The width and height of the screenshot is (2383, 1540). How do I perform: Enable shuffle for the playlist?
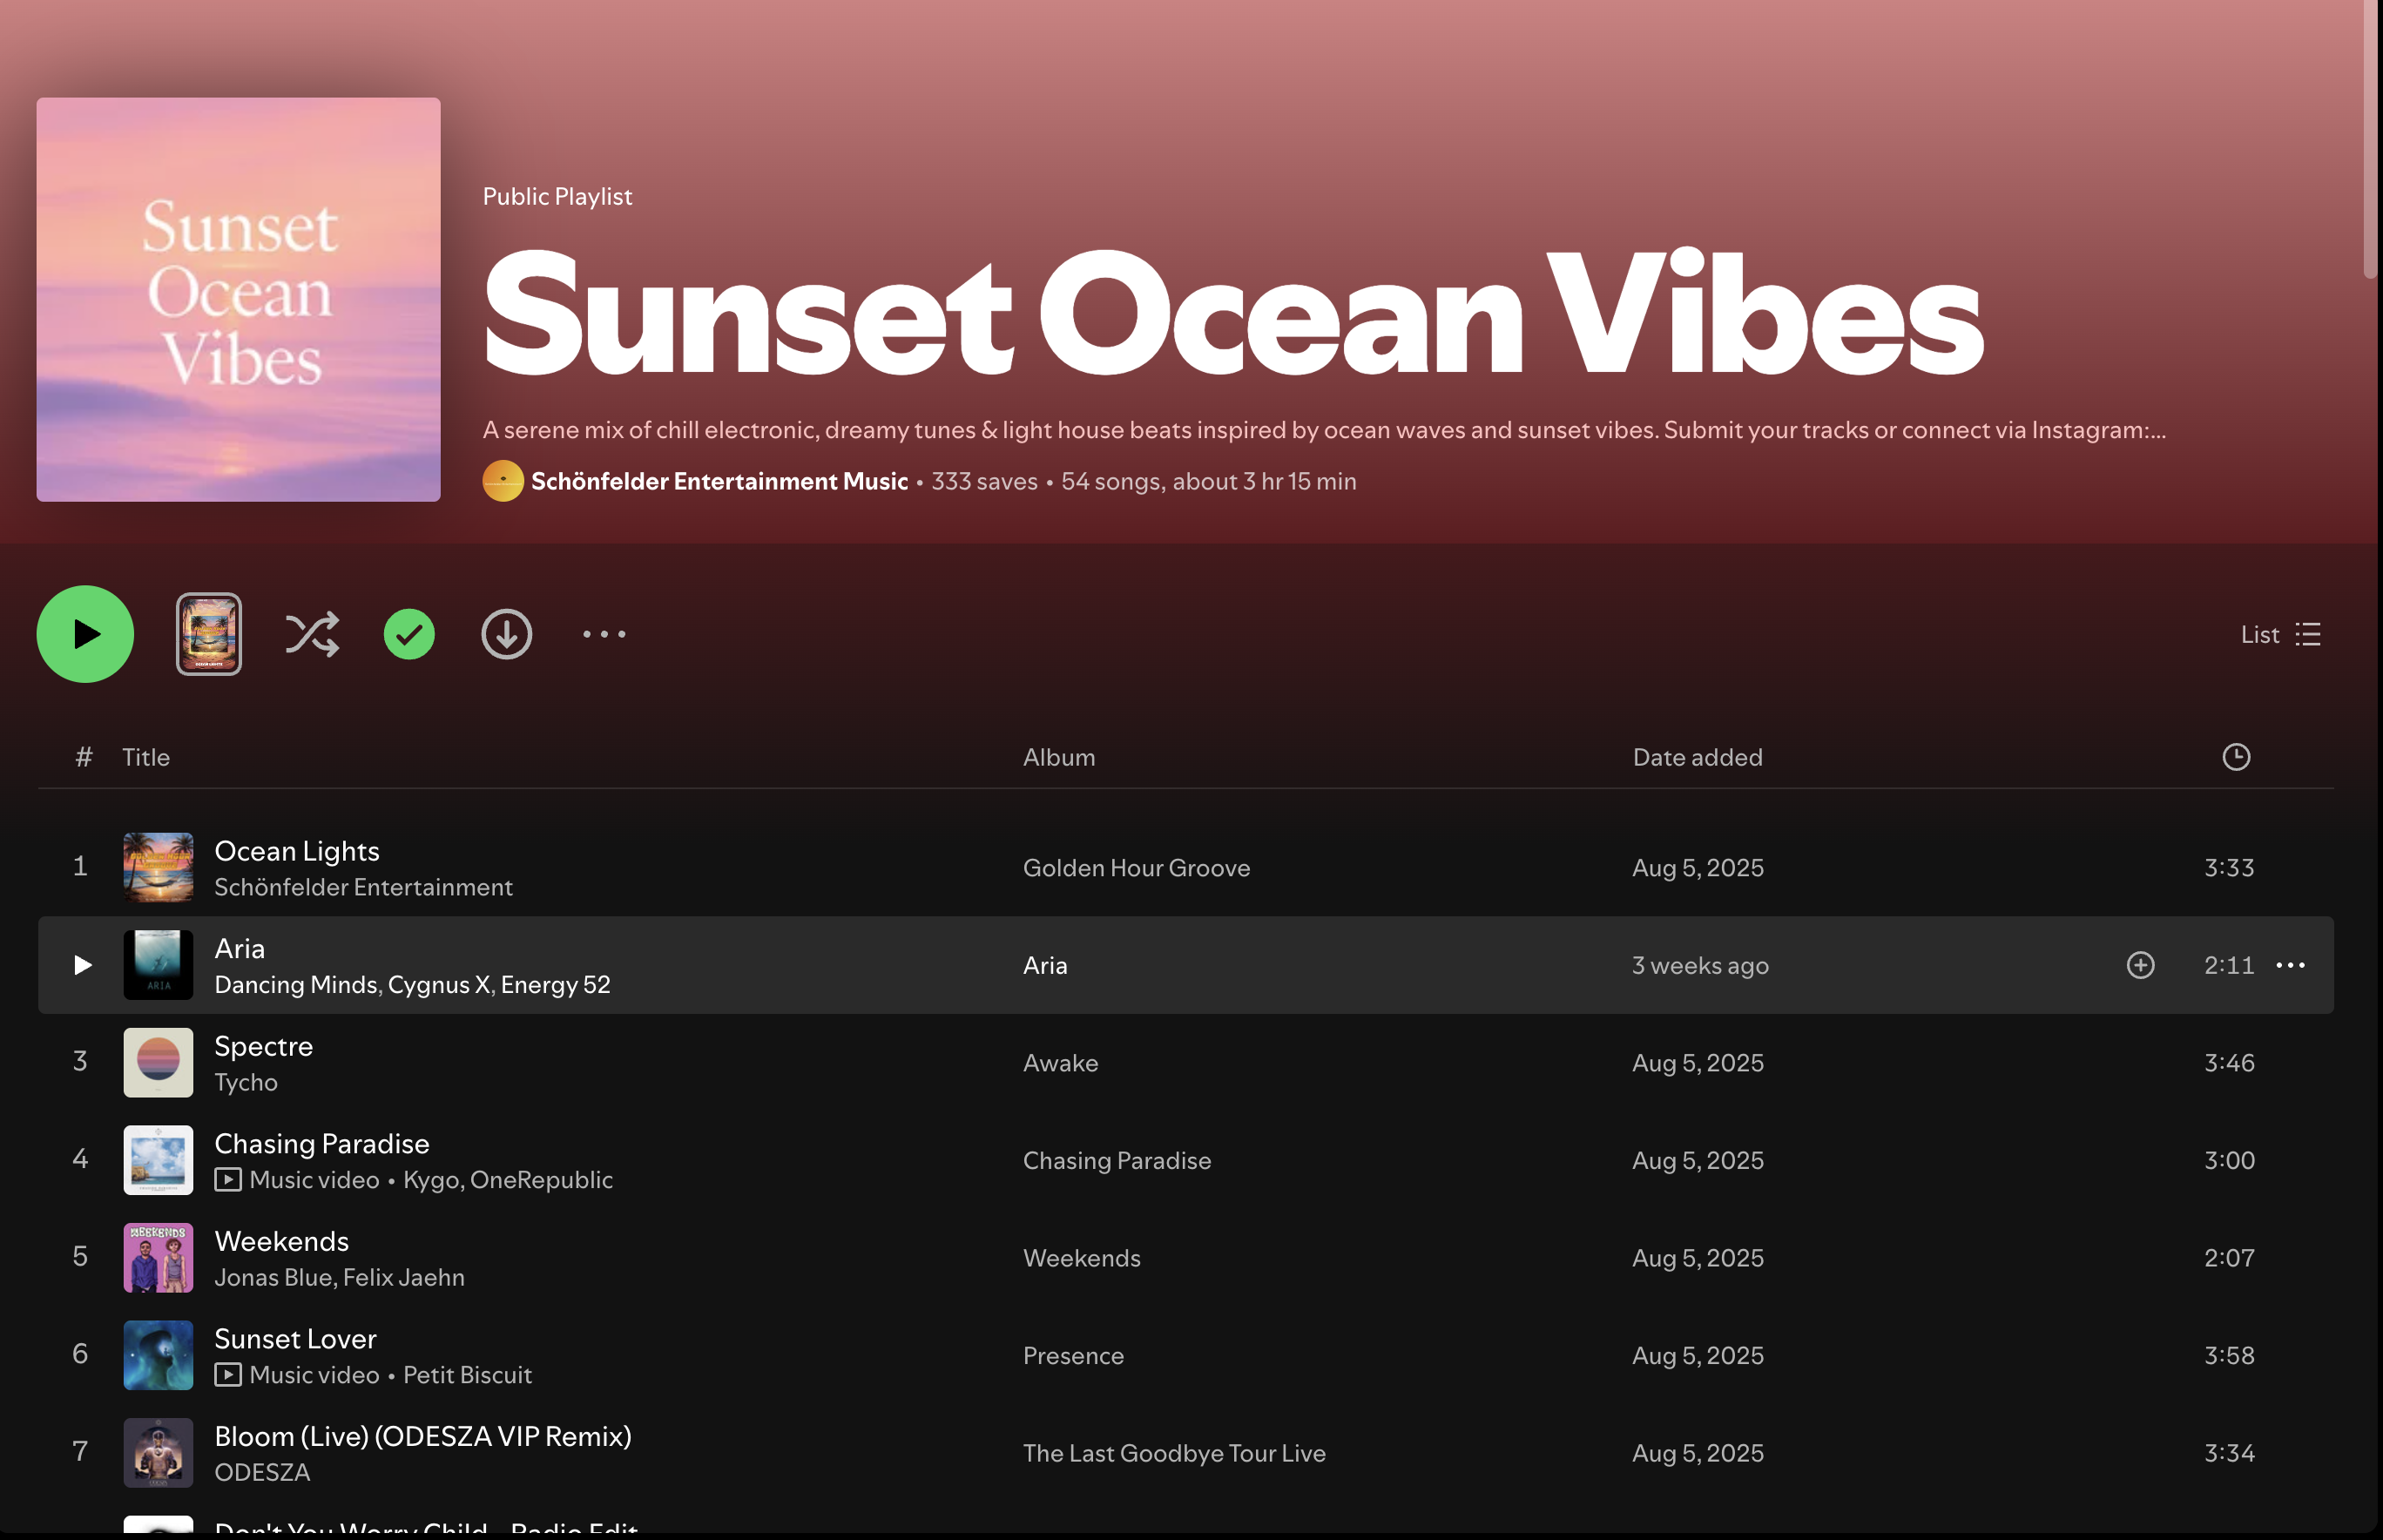(x=312, y=634)
